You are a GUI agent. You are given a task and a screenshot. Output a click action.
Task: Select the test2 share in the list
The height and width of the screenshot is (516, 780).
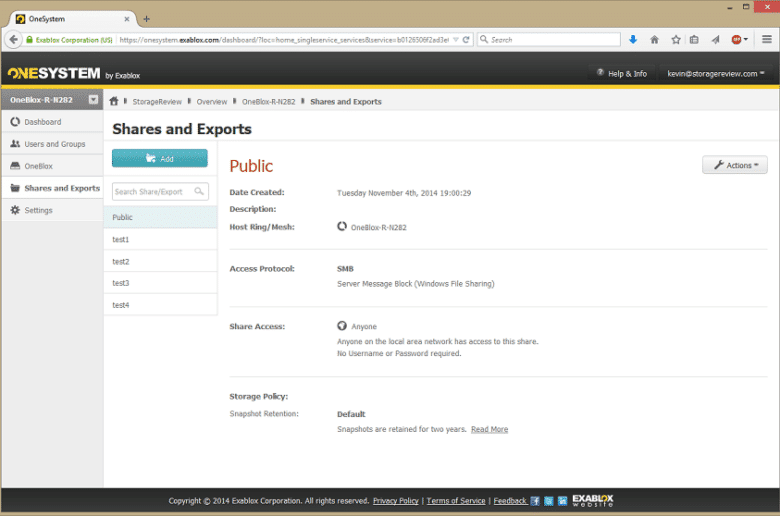click(x=161, y=261)
